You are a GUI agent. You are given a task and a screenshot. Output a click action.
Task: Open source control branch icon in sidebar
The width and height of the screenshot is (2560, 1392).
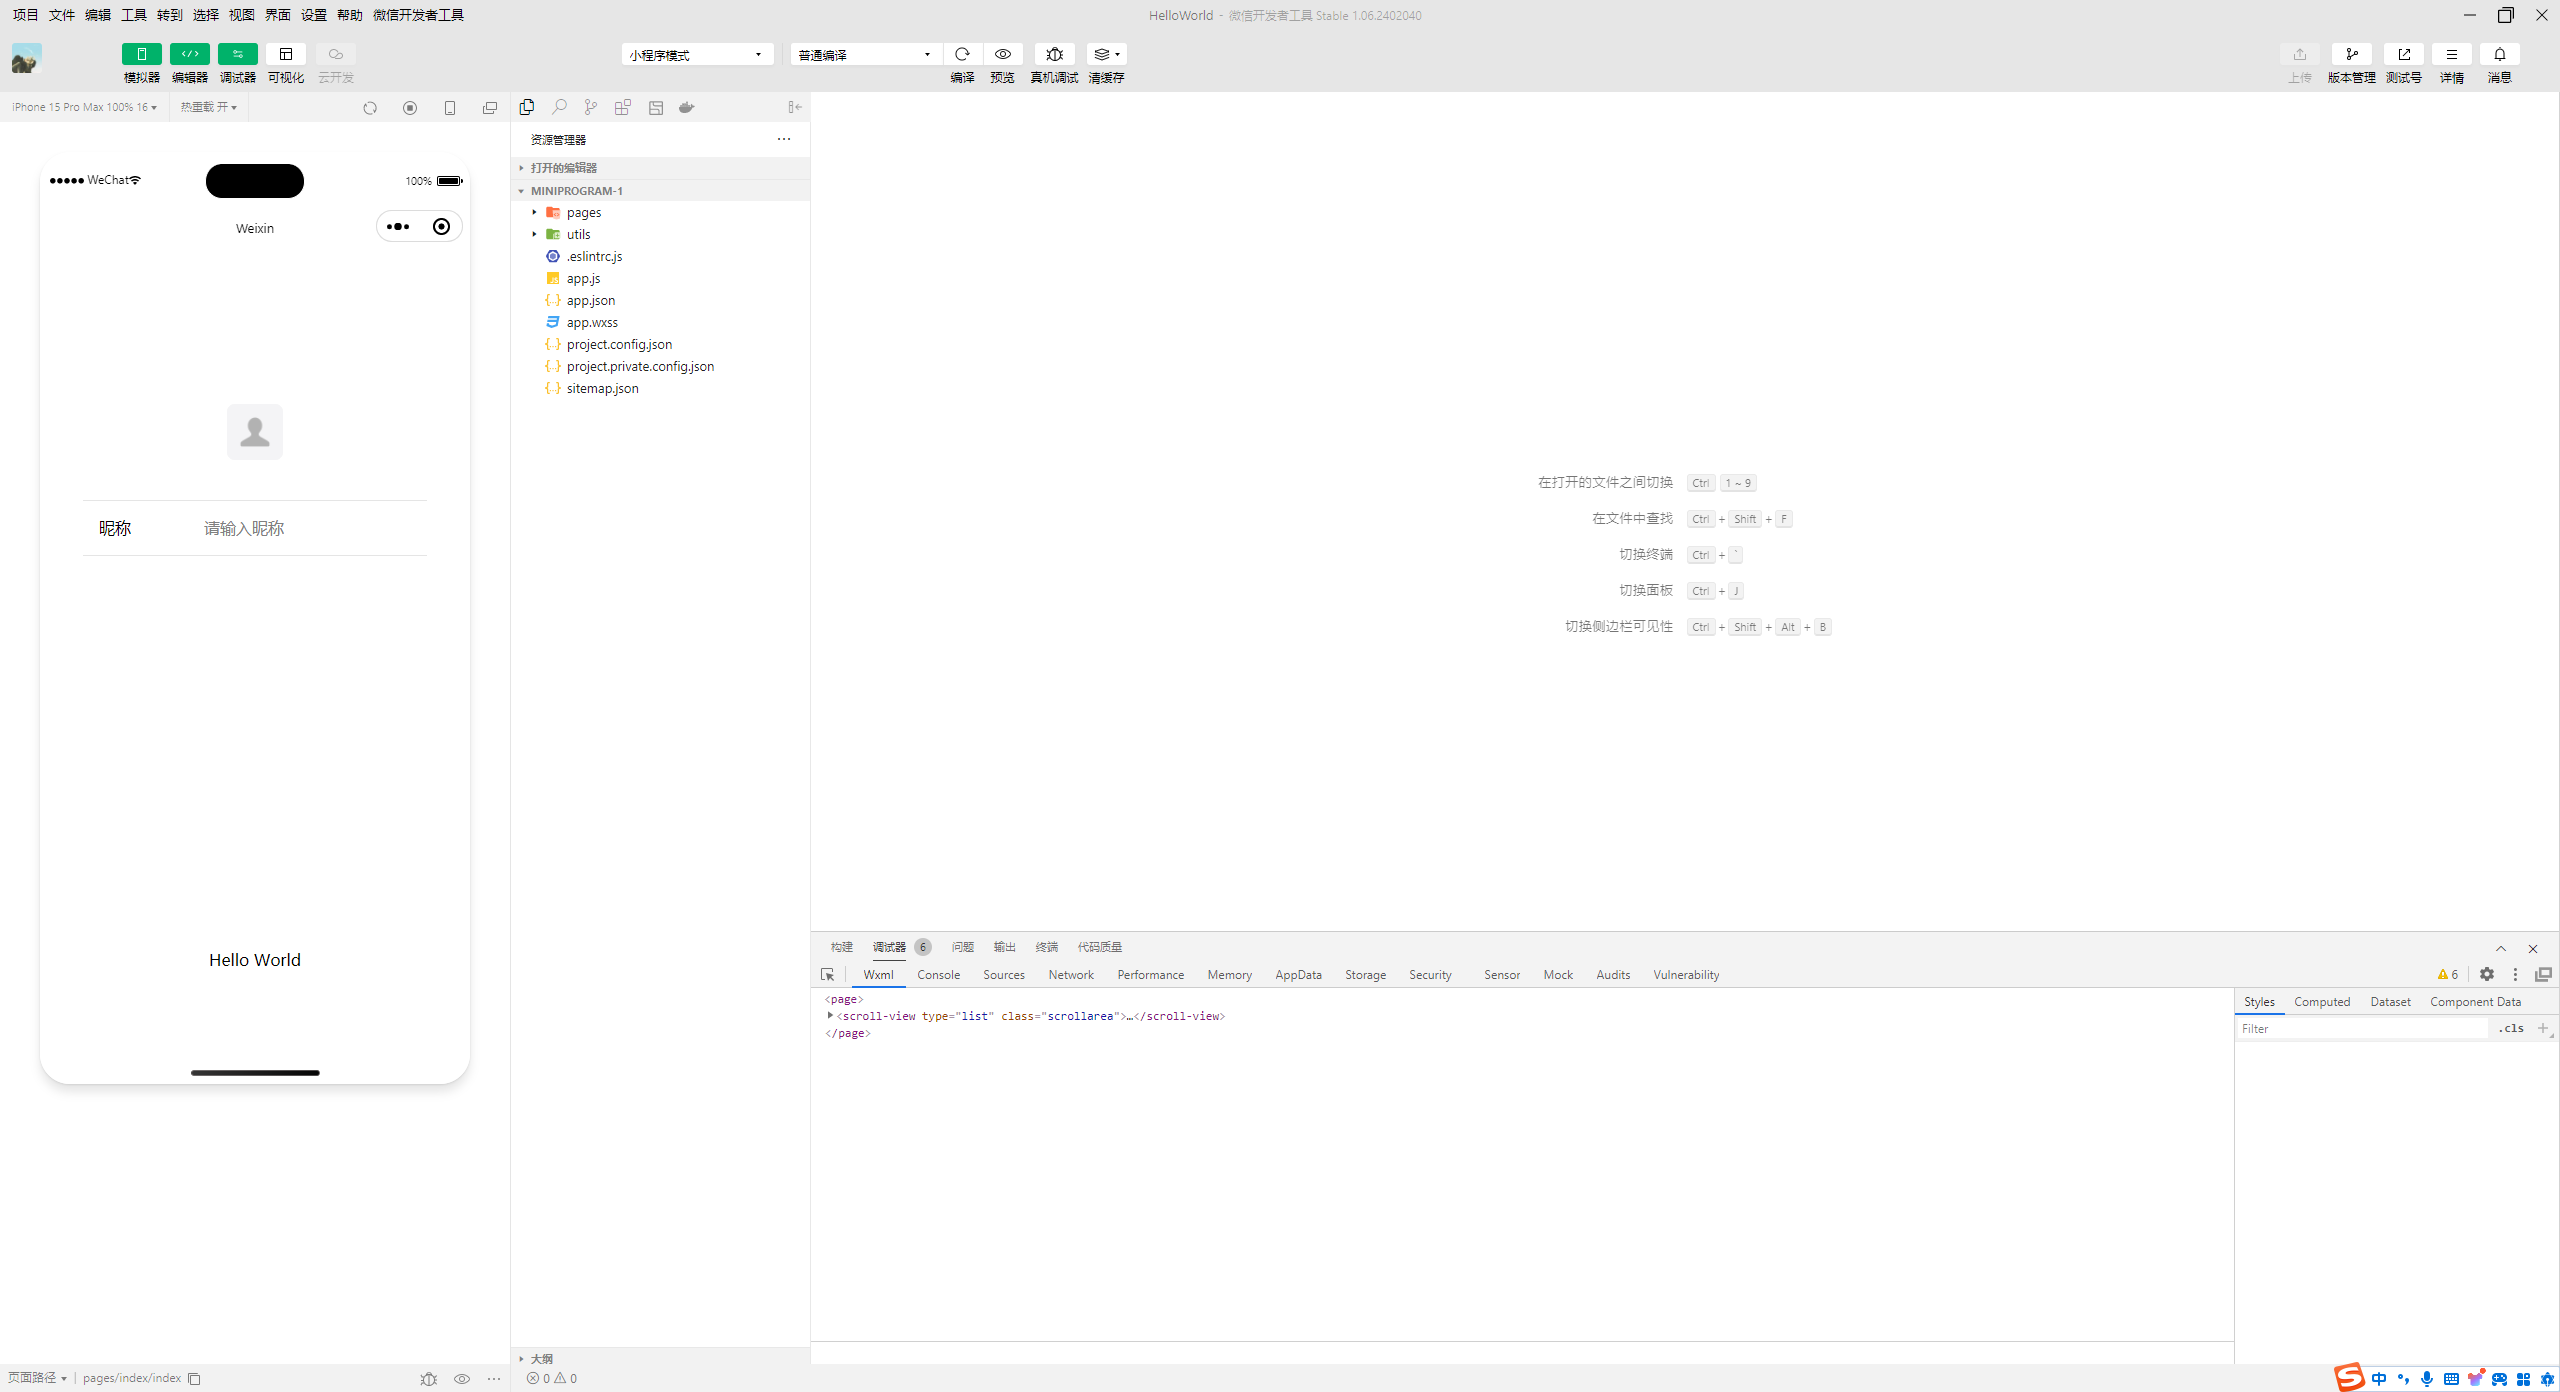[x=591, y=107]
